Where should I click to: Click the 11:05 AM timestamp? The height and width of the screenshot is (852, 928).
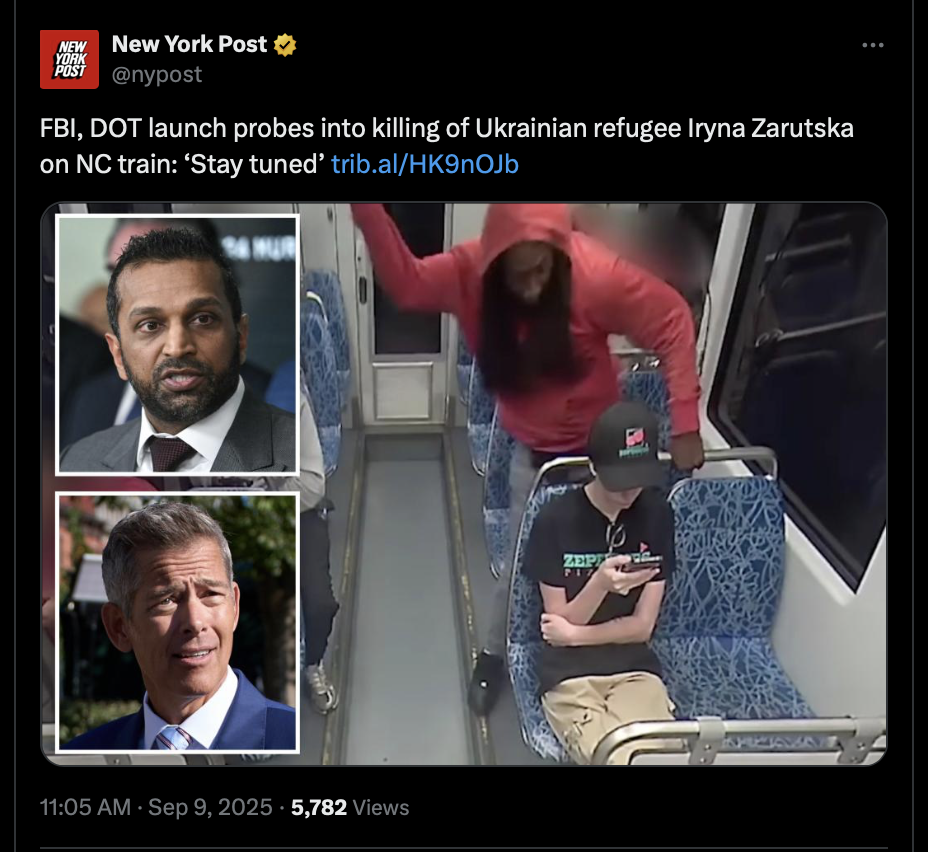[85, 807]
